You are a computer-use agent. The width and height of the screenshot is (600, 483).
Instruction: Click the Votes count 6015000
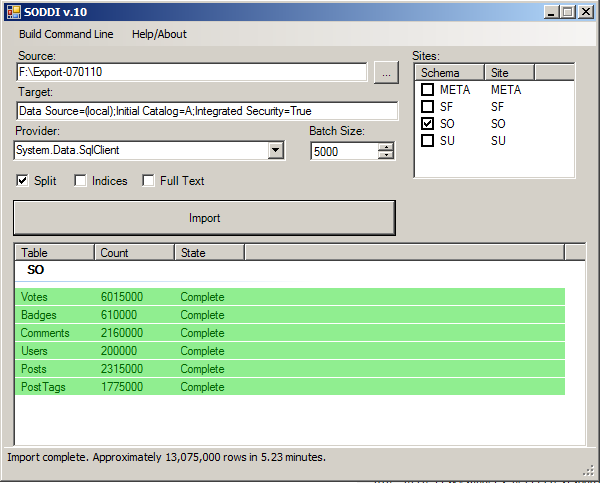[x=122, y=297]
